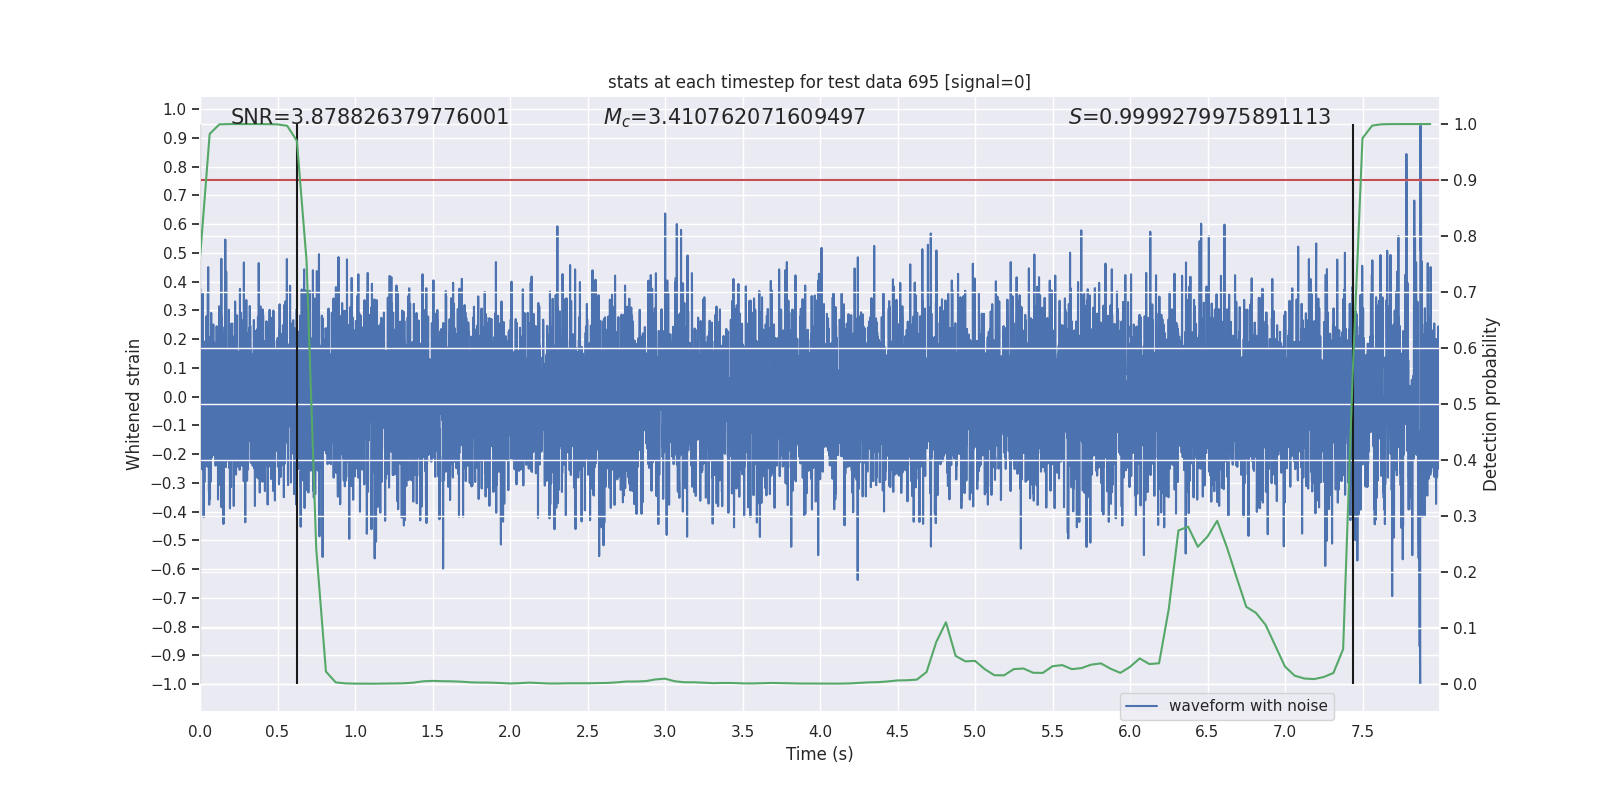Click the green probability peak near 6.5 s
Image resolution: width=1600 pixels, height=800 pixels.
point(1217,522)
